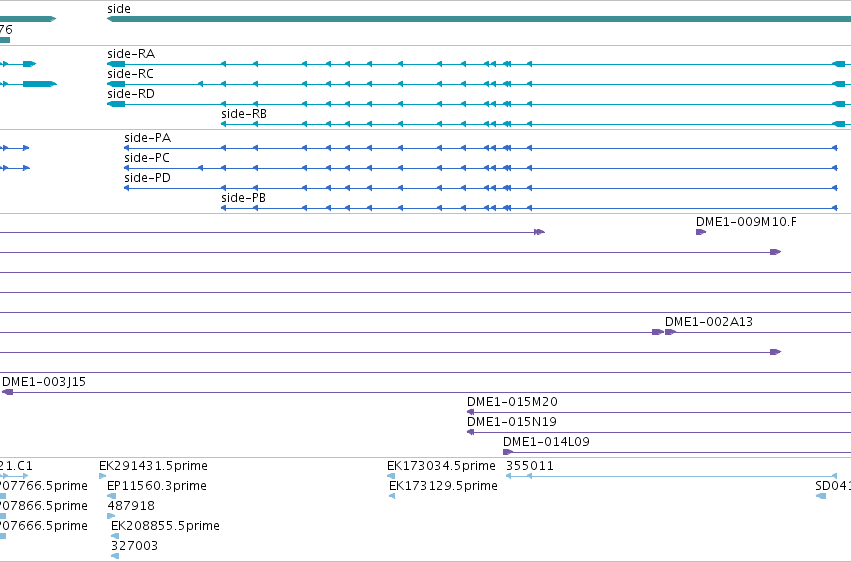Click the DME1-002A13 label
The image size is (851, 562).
pos(709,322)
